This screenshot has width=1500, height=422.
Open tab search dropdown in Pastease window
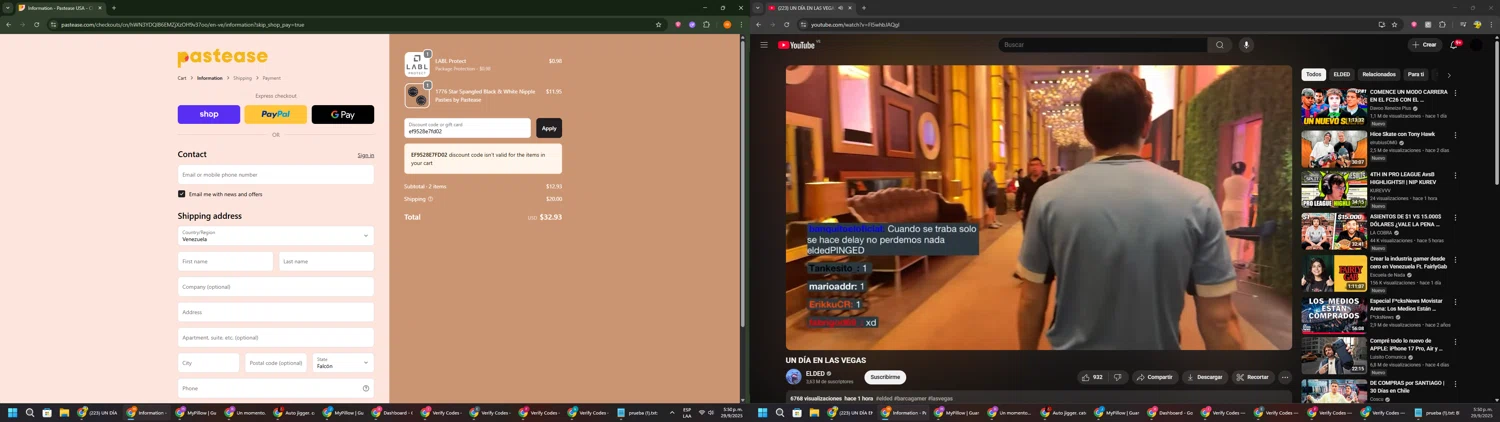coord(7,8)
